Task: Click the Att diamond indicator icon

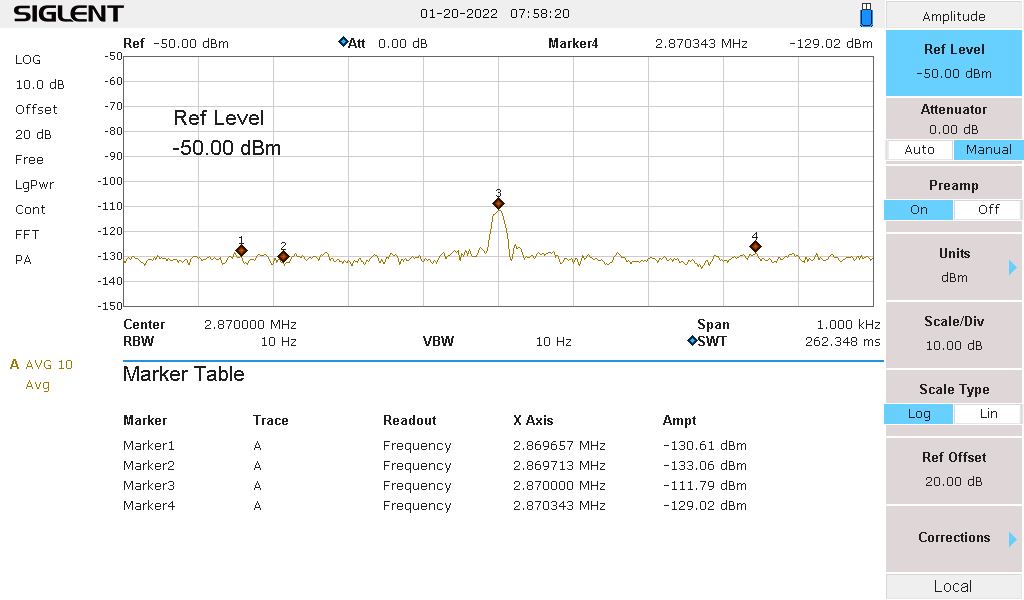Action: 343,42
